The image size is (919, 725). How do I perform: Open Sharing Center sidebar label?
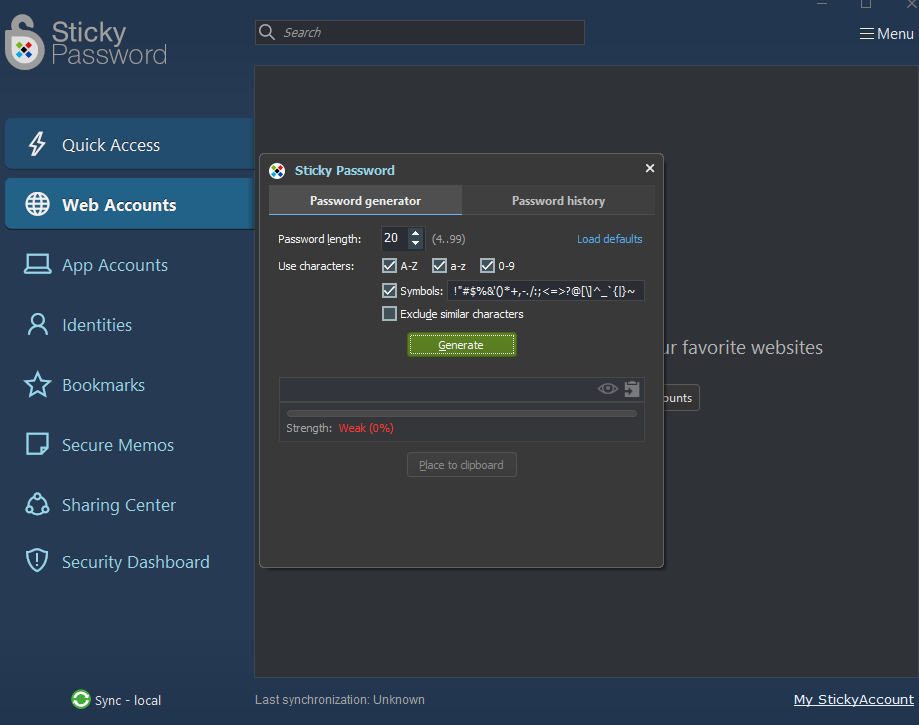119,505
